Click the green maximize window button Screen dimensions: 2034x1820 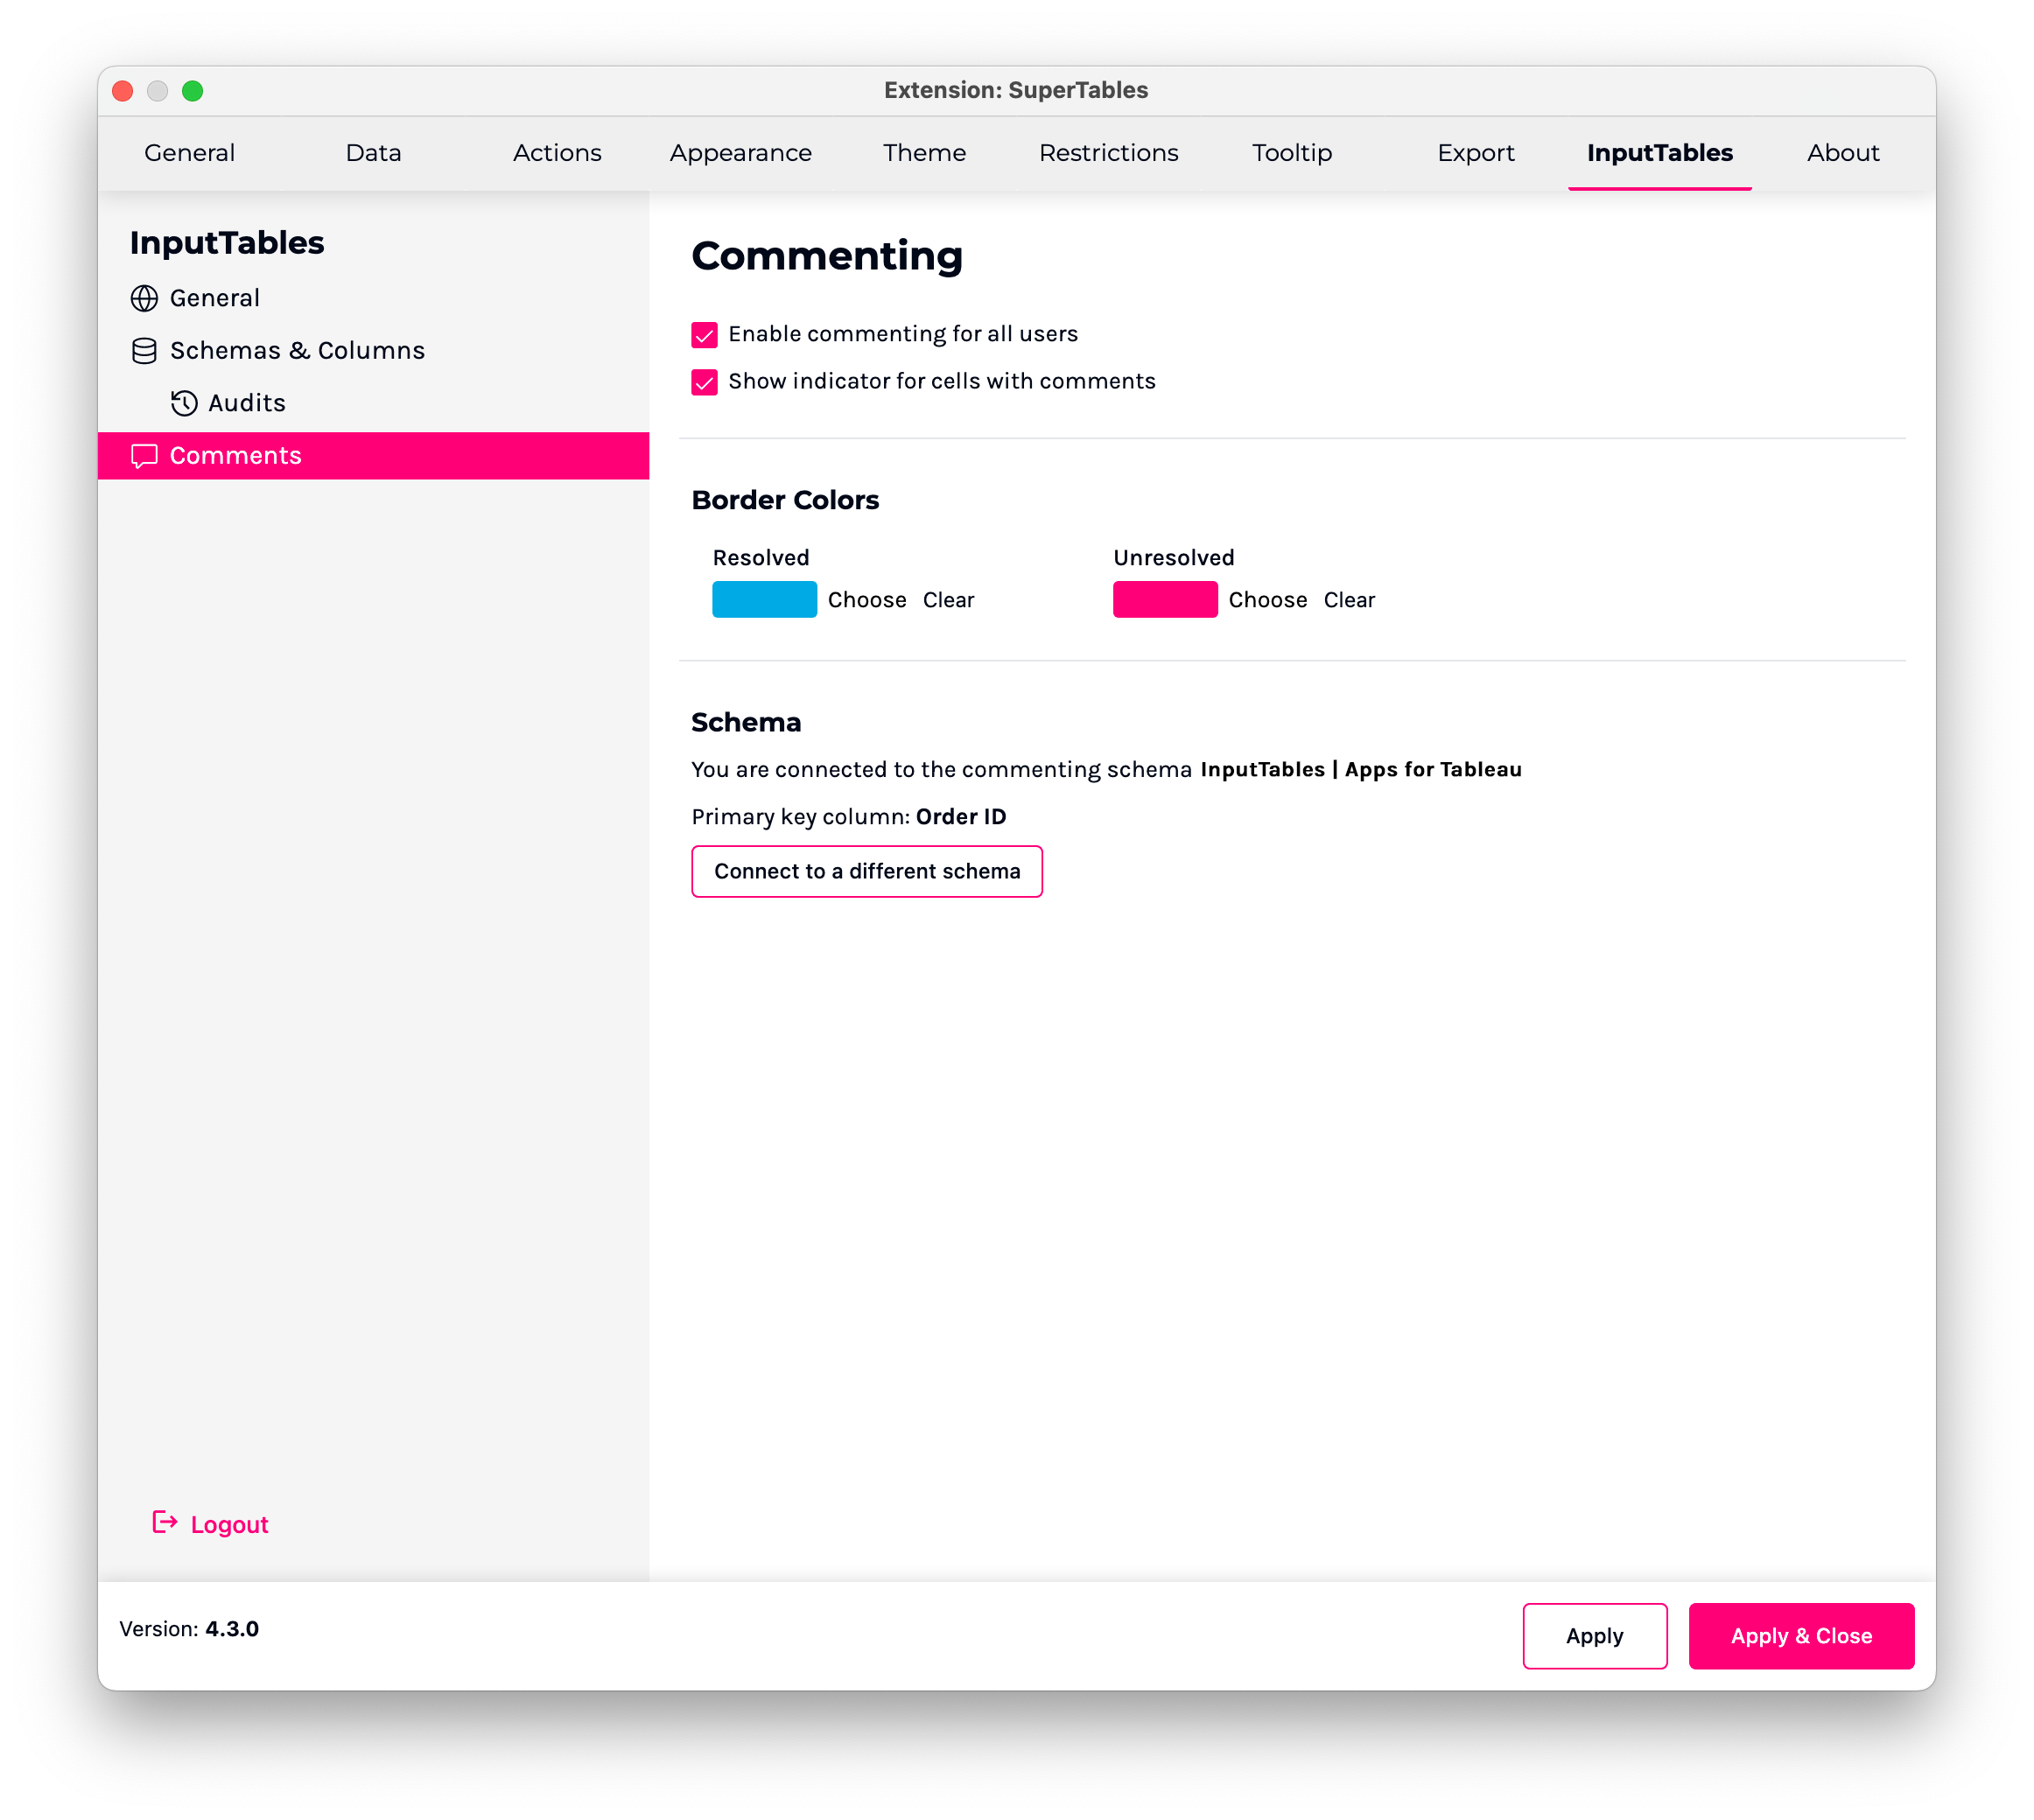193,91
